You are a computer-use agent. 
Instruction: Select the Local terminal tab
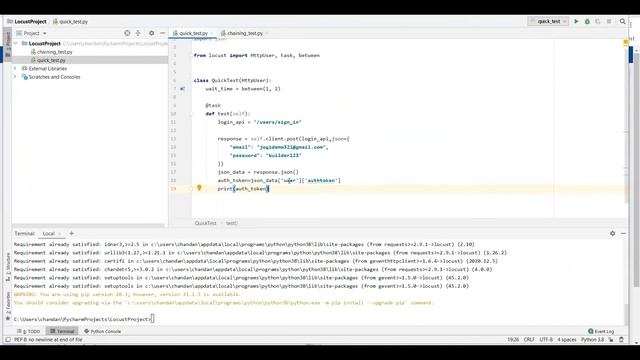coord(49,233)
